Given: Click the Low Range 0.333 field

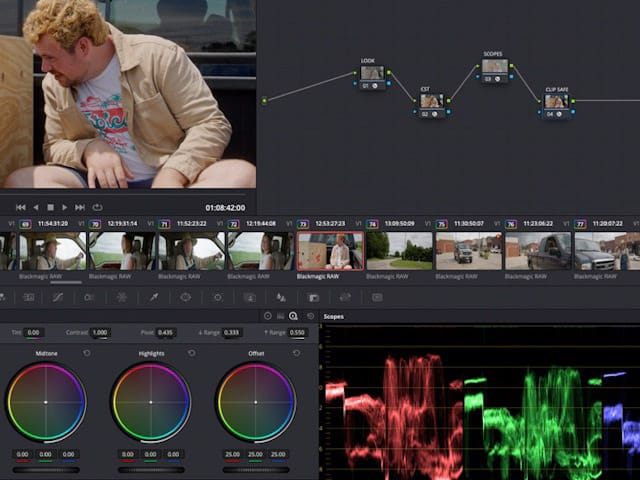Looking at the screenshot, I should click(231, 333).
